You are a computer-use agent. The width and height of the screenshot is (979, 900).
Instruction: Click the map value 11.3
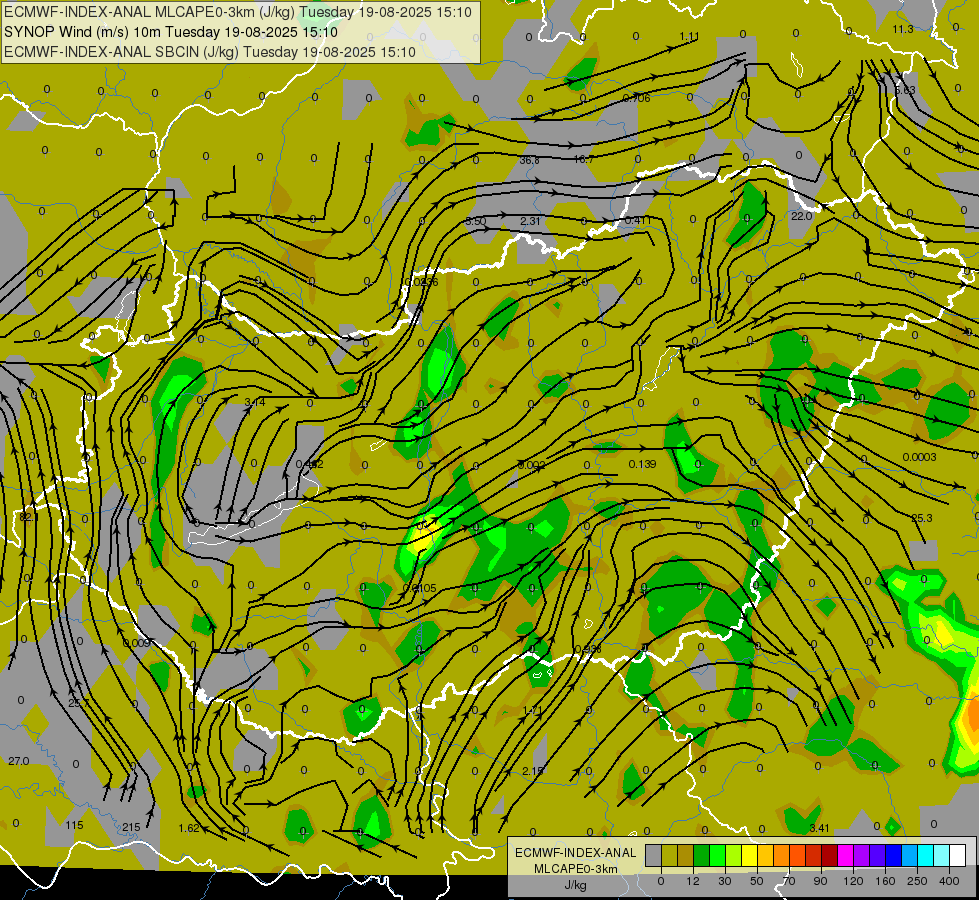coord(903,29)
